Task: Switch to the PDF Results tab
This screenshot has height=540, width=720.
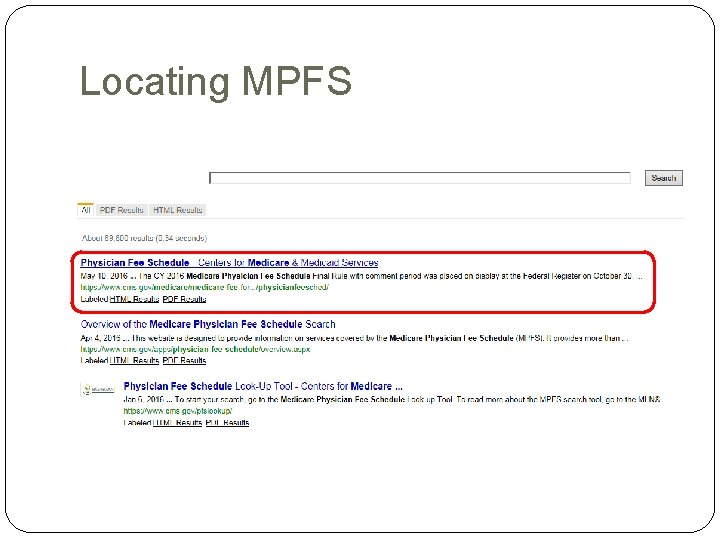Action: [x=122, y=210]
